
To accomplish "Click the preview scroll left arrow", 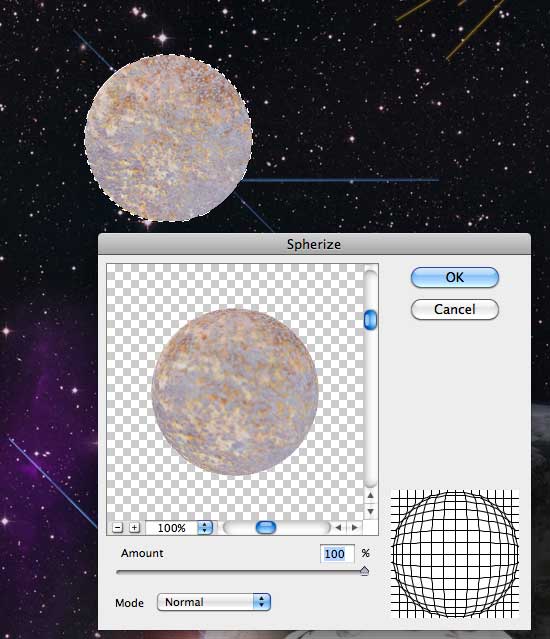I will (x=338, y=527).
